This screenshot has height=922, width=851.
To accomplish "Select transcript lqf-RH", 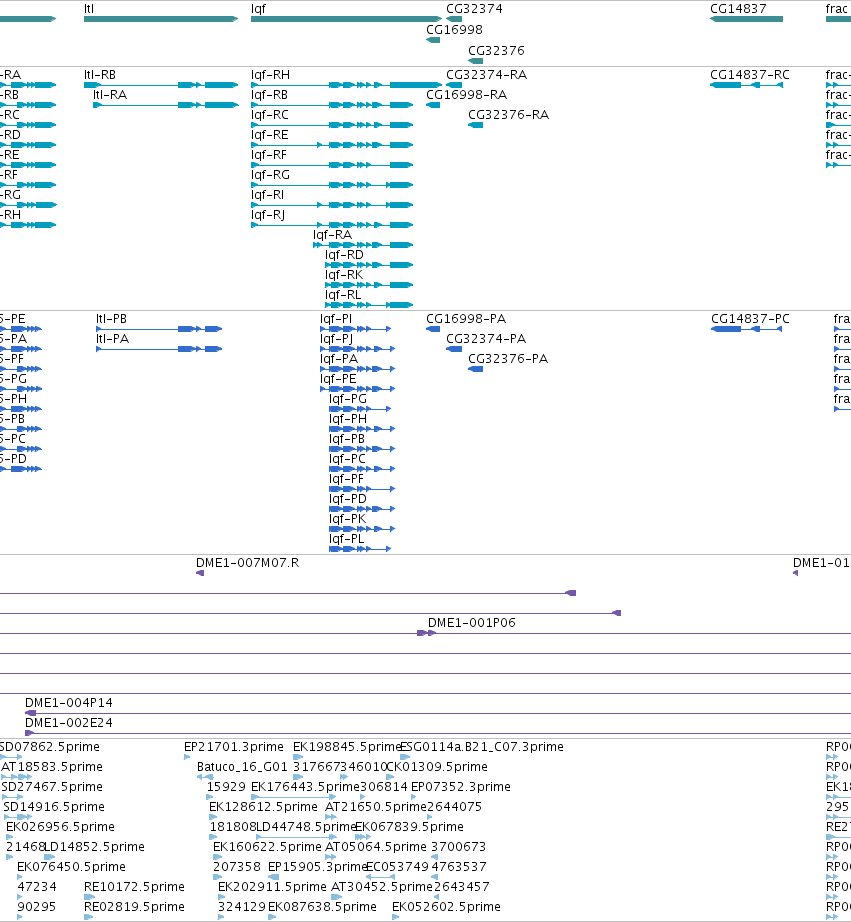I will tap(346, 85).
